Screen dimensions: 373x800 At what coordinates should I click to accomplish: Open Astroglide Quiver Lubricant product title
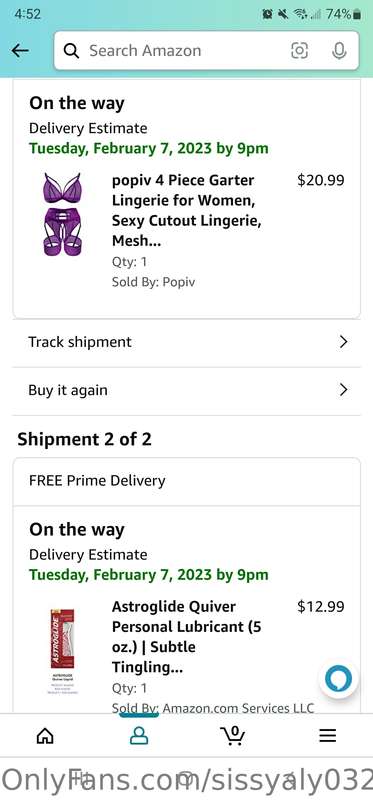187,637
